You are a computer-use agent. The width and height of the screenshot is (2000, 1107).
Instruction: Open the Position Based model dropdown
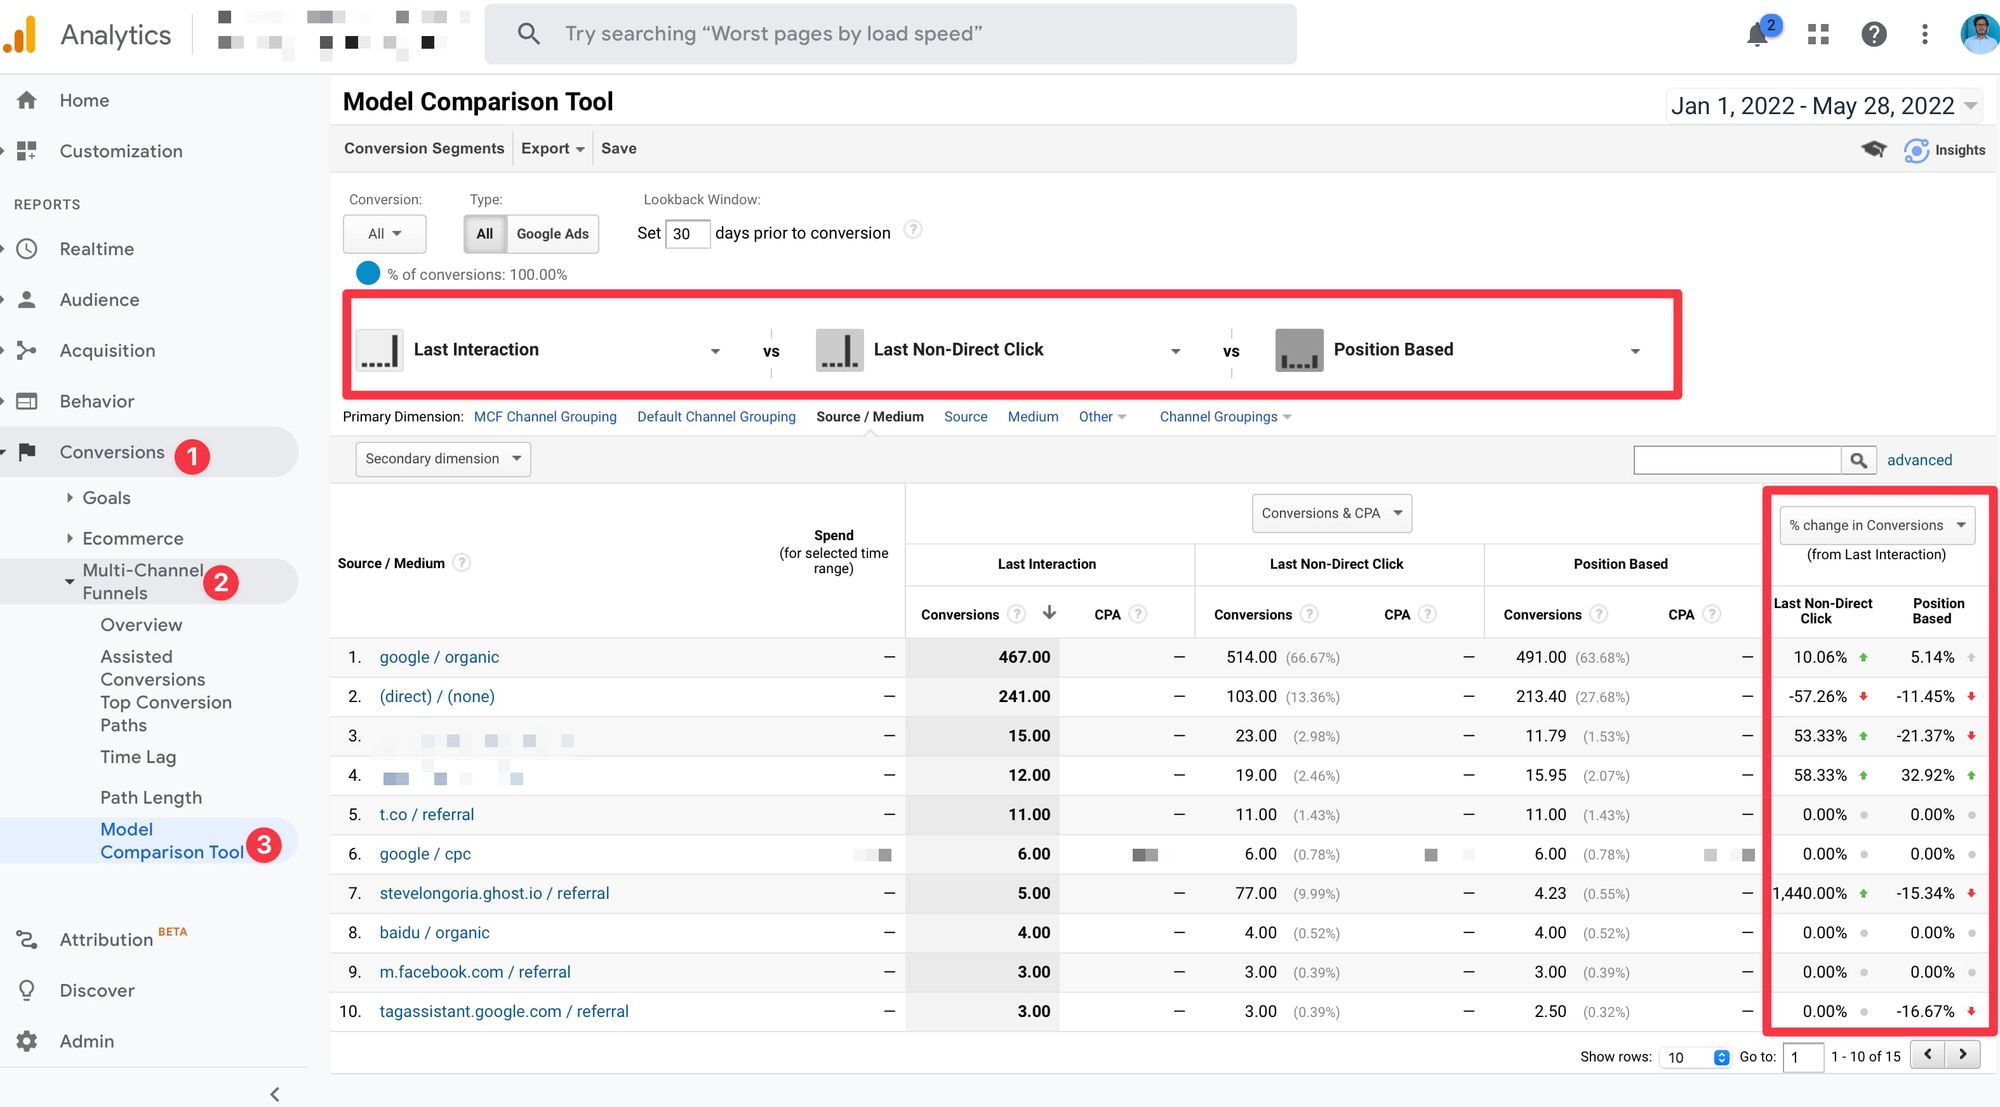[x=1460, y=350]
